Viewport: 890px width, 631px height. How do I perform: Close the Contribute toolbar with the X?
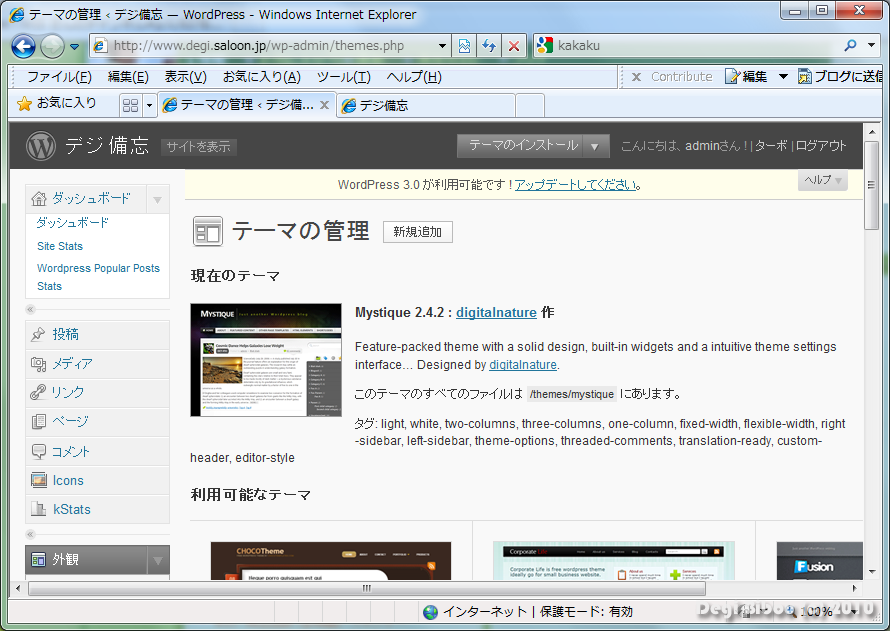[x=636, y=77]
